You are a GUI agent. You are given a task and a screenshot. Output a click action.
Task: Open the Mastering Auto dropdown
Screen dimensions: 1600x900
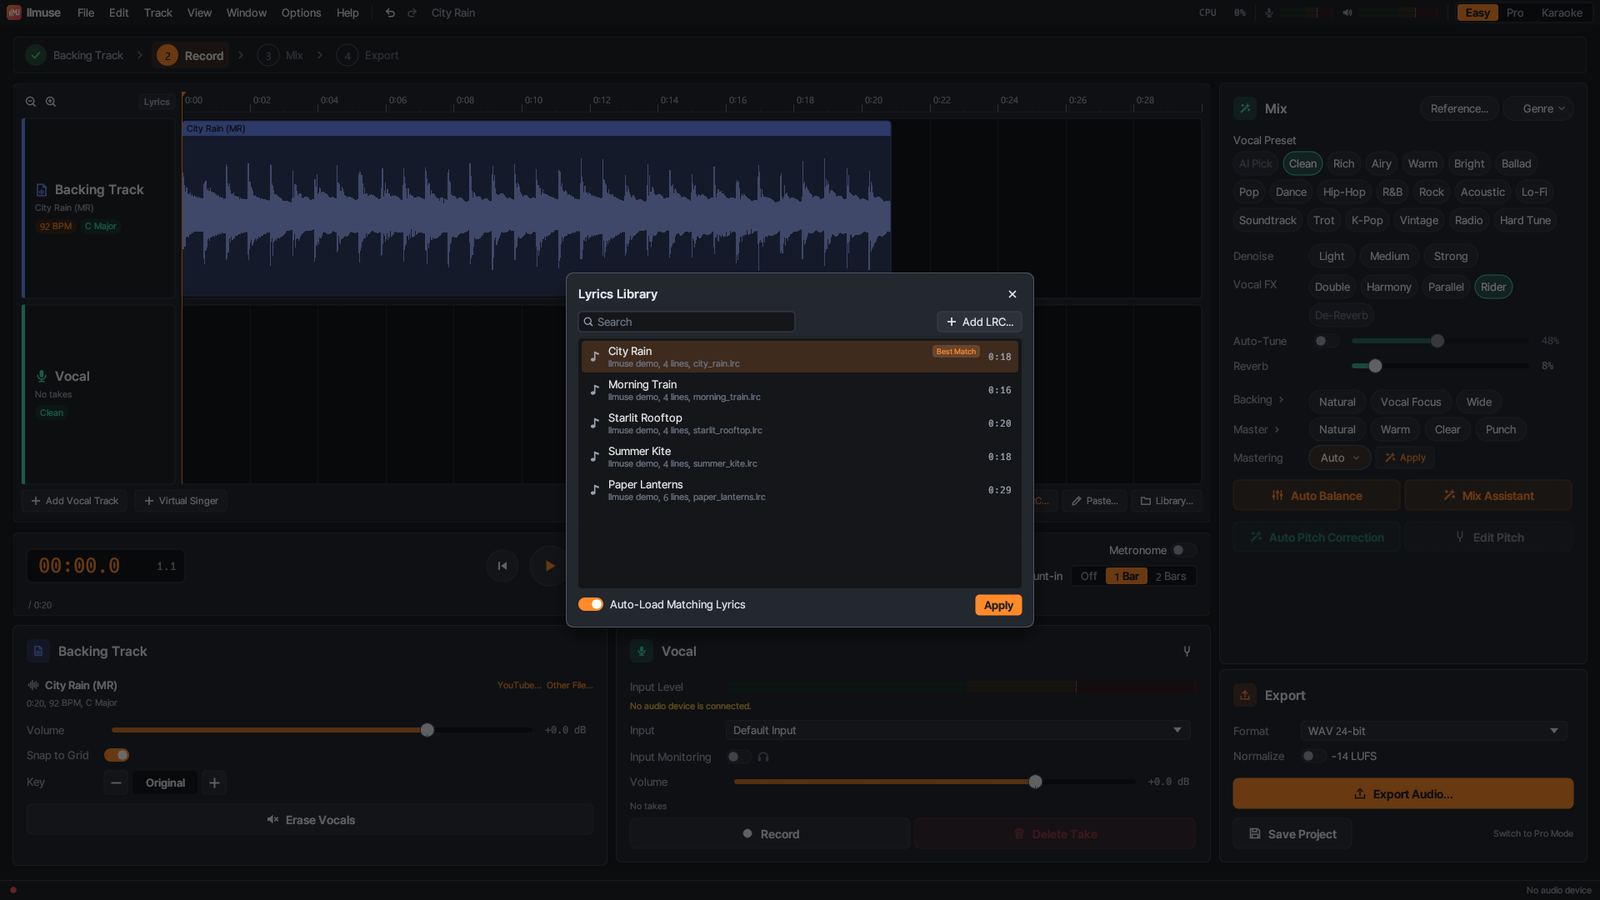point(1340,458)
